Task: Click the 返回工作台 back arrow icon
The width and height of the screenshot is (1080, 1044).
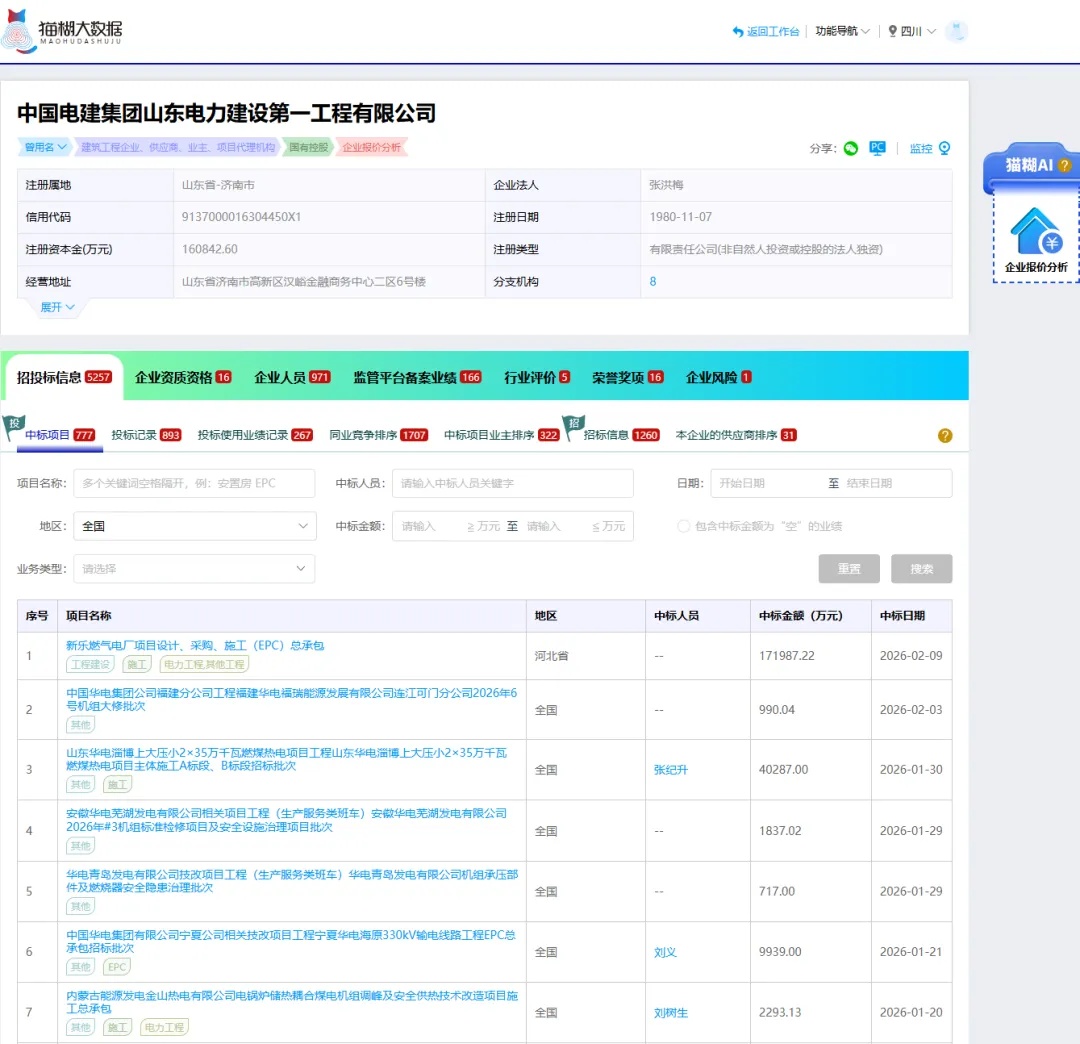Action: [738, 32]
